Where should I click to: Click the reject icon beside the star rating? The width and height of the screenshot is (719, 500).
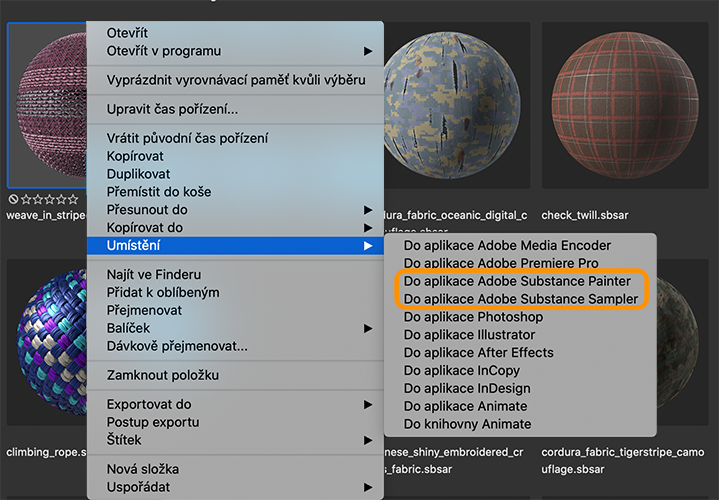(12, 200)
